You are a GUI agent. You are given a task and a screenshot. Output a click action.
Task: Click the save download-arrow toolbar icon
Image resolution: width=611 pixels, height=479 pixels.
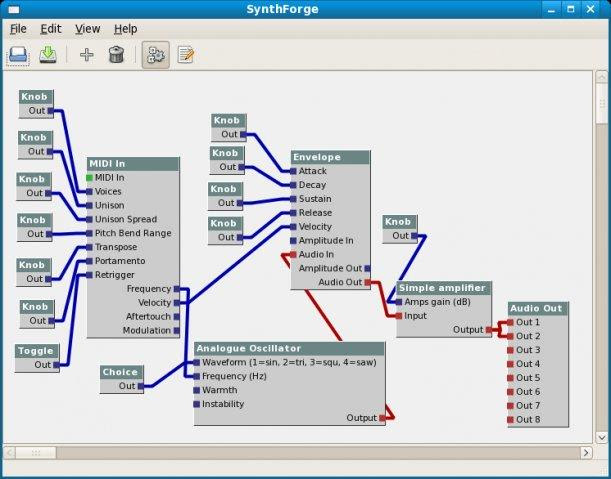point(48,55)
